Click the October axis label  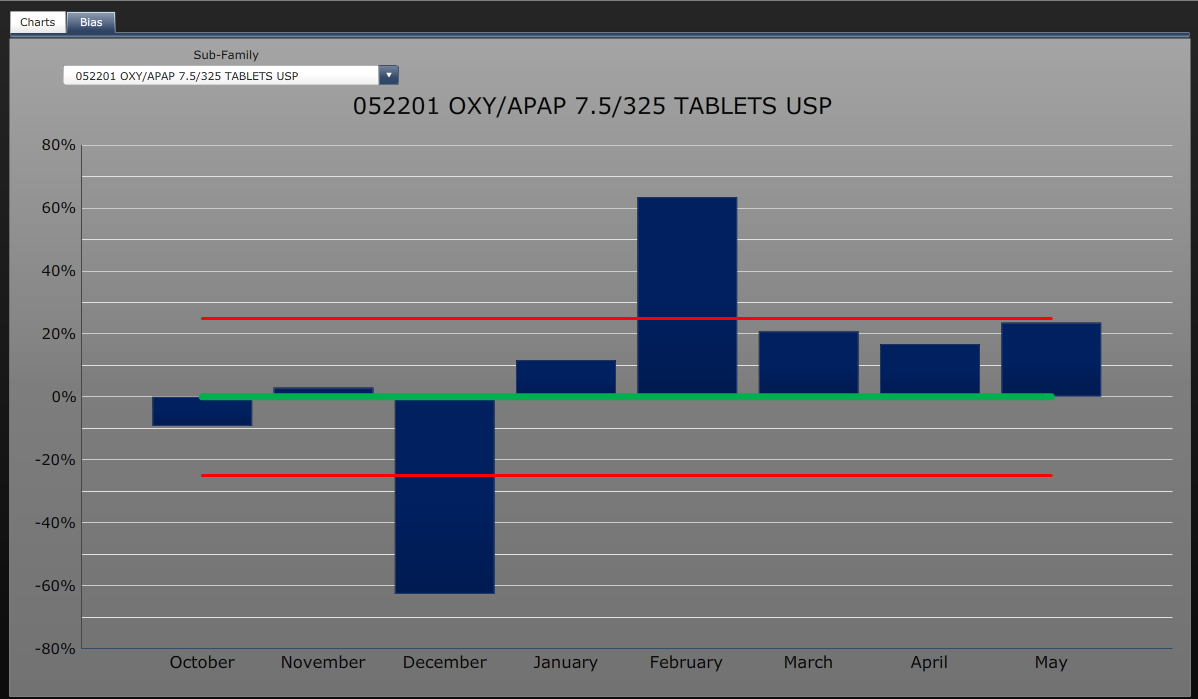(x=202, y=662)
